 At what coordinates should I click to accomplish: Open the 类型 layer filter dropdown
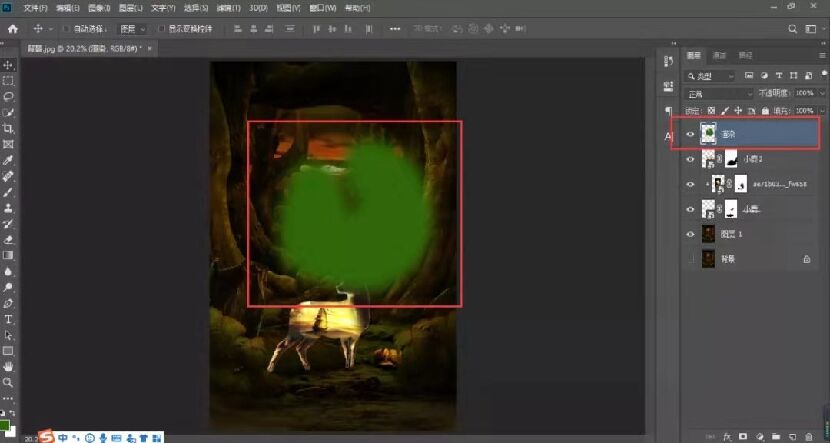(710, 76)
